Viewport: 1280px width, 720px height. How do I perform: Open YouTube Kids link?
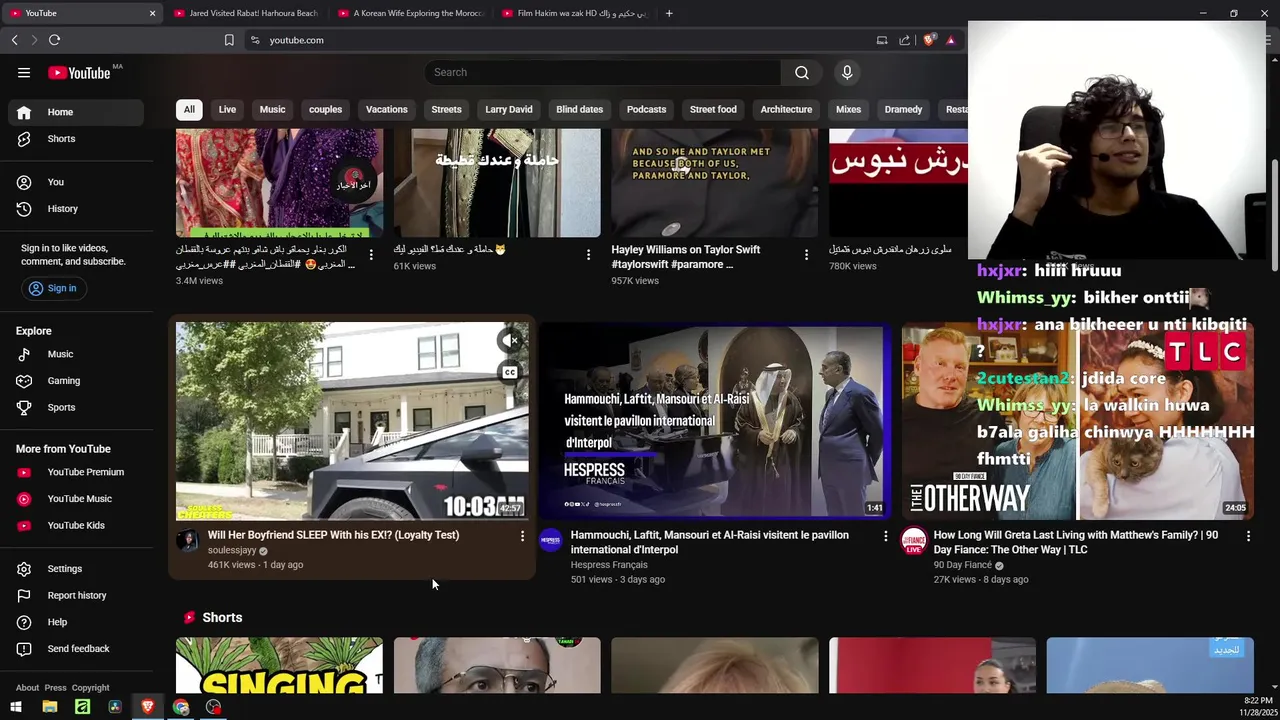click(78, 526)
